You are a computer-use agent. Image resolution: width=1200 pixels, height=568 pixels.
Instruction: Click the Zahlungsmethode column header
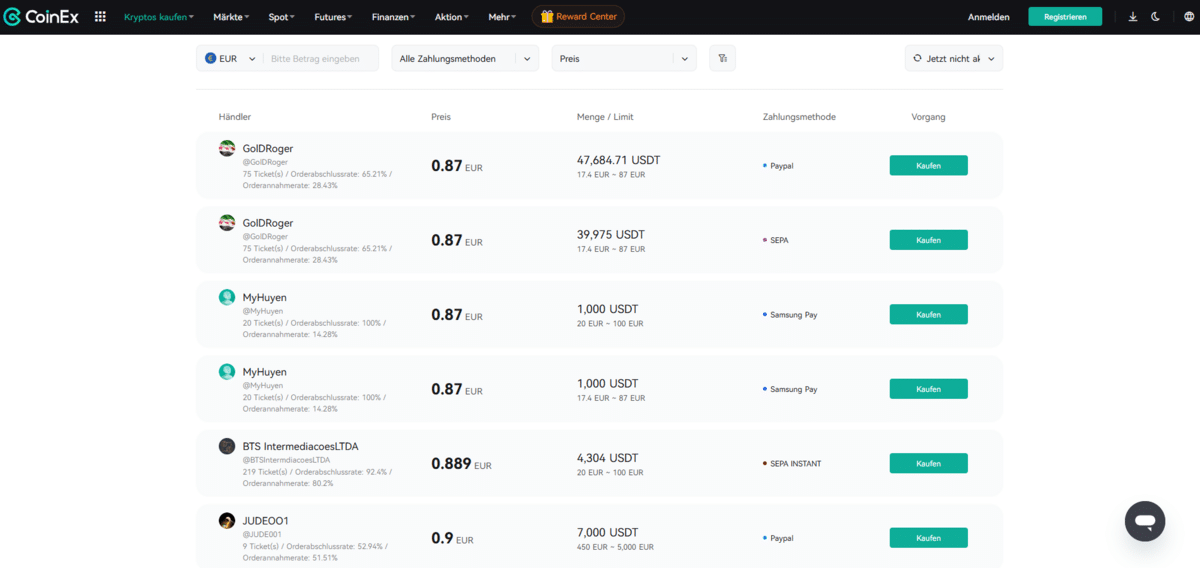click(799, 117)
